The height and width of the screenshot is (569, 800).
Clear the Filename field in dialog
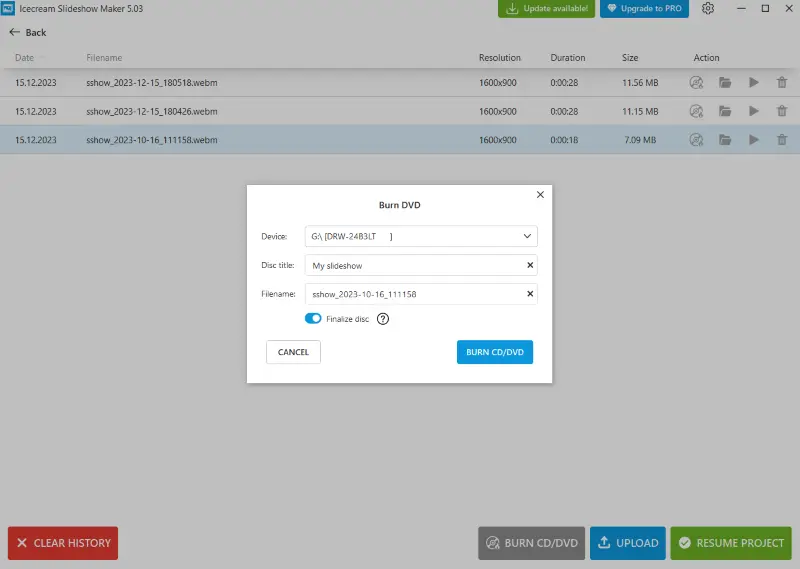pos(530,293)
